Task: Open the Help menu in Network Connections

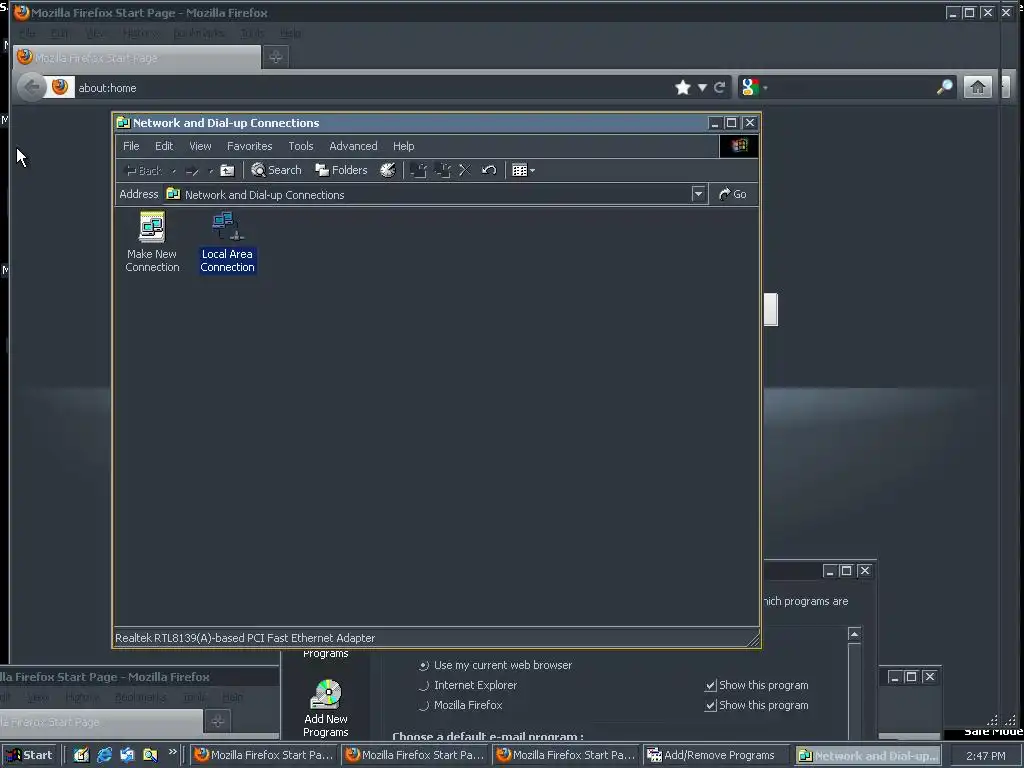Action: (404, 146)
